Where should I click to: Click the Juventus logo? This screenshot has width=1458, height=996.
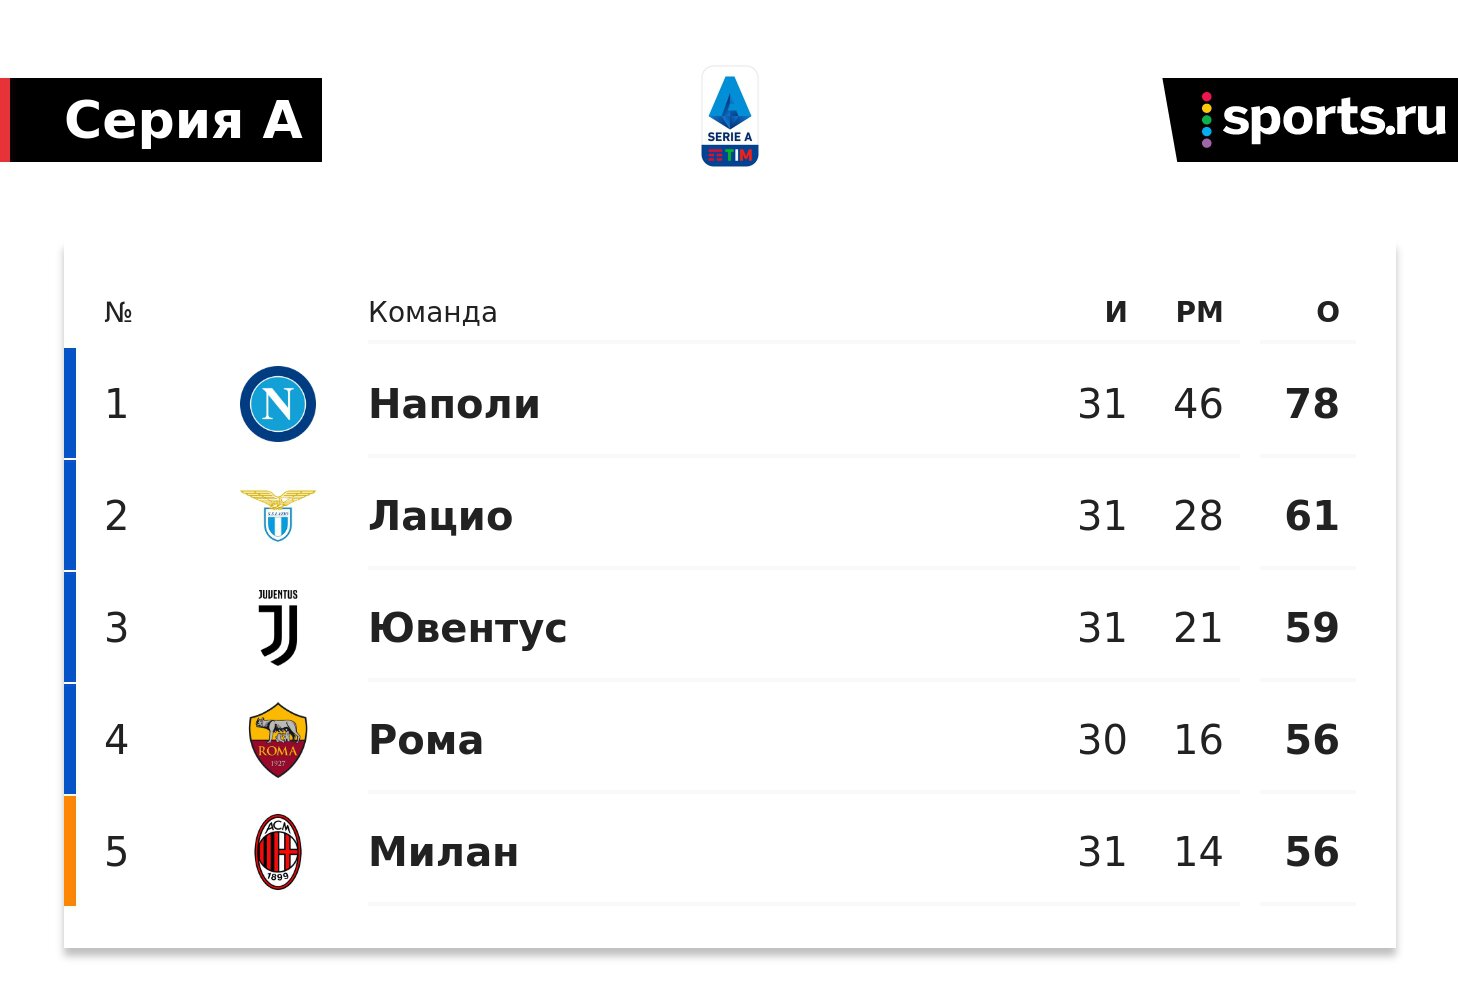[x=278, y=627]
